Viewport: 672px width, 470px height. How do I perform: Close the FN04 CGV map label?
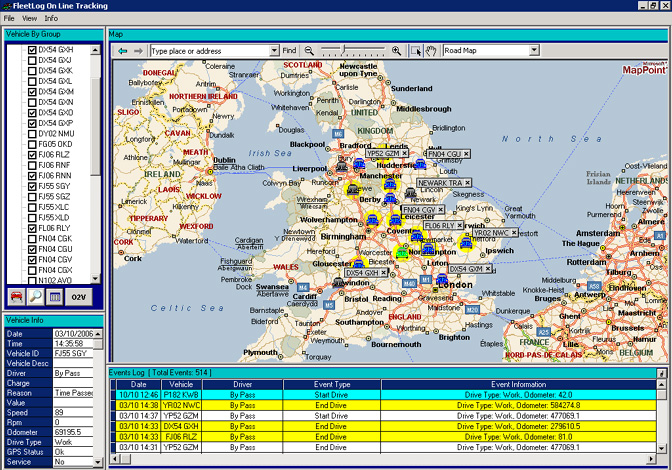tap(441, 210)
